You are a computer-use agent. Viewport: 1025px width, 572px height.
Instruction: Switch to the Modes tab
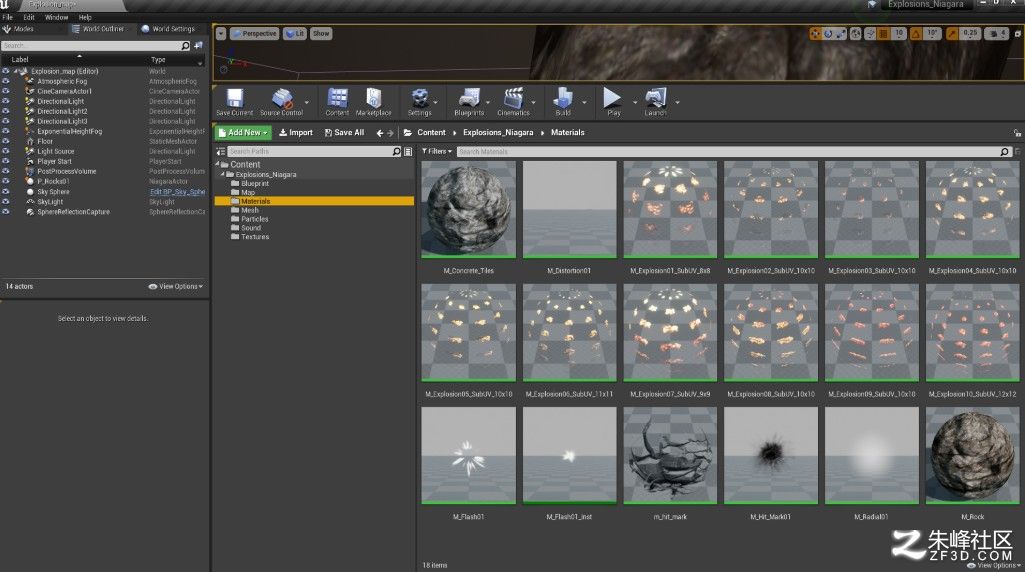[x=18, y=29]
